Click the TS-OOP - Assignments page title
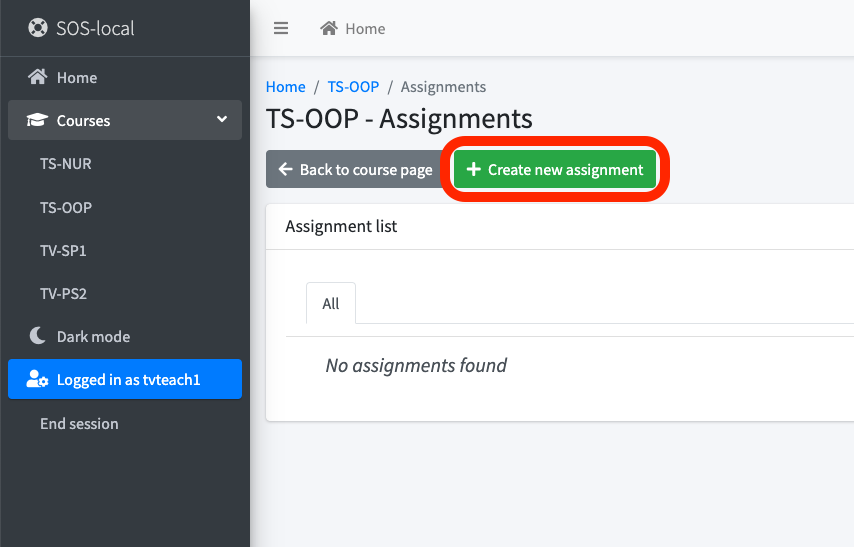 click(399, 118)
